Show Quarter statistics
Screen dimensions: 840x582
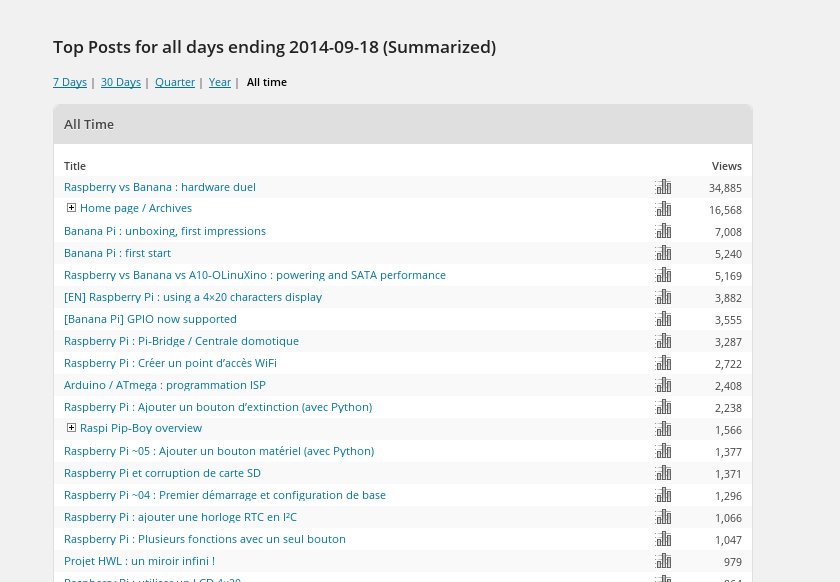[x=175, y=82]
